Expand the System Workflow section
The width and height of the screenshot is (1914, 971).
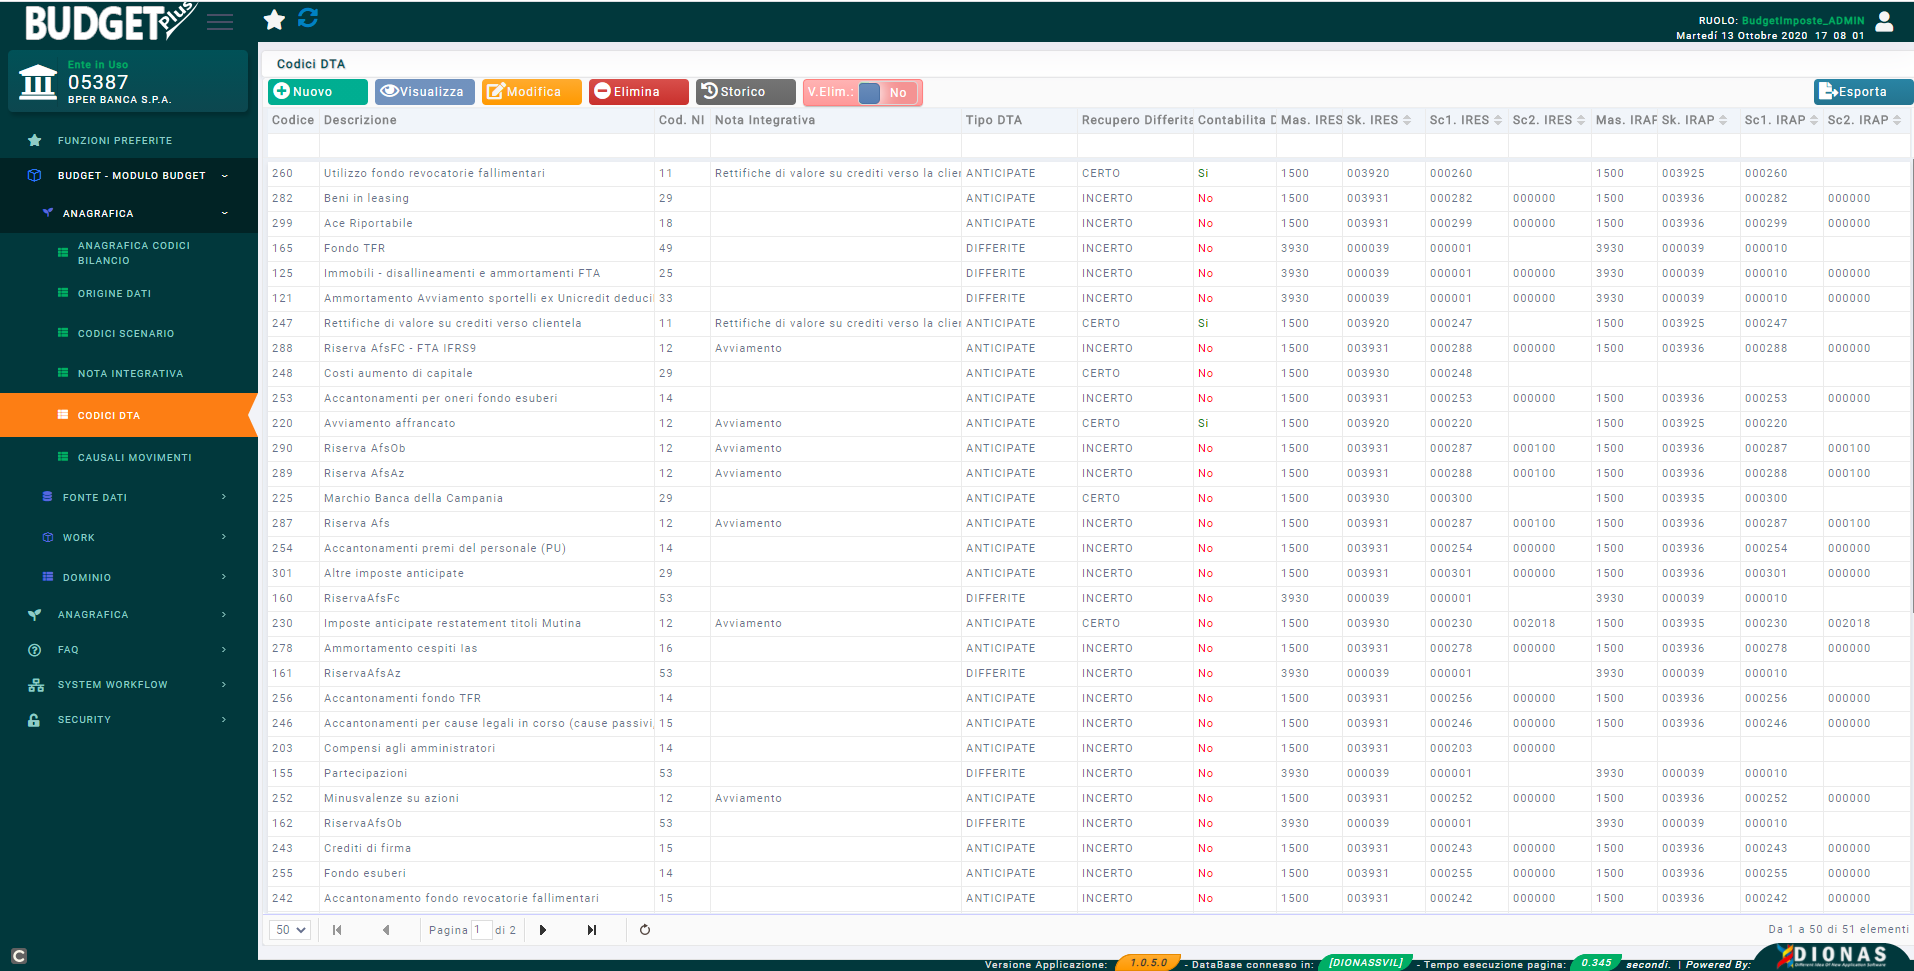click(x=130, y=684)
